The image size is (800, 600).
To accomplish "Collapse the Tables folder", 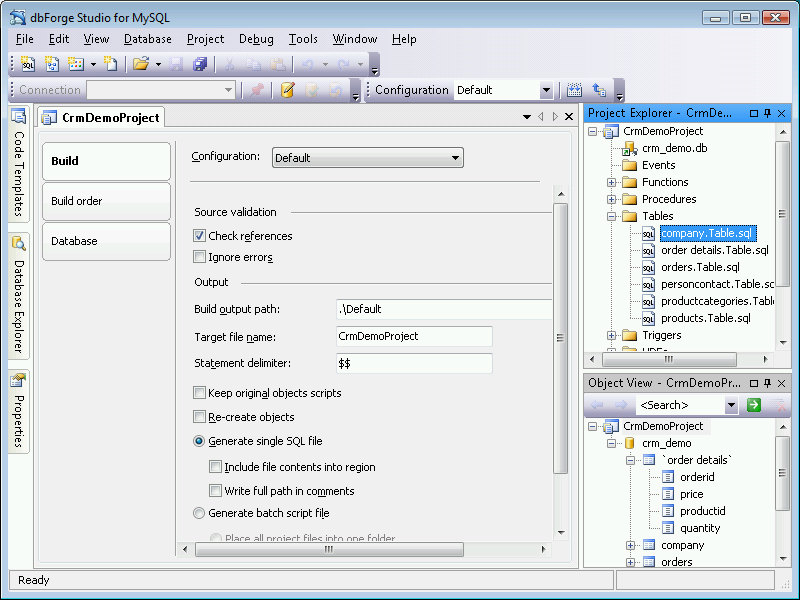I will [x=611, y=216].
